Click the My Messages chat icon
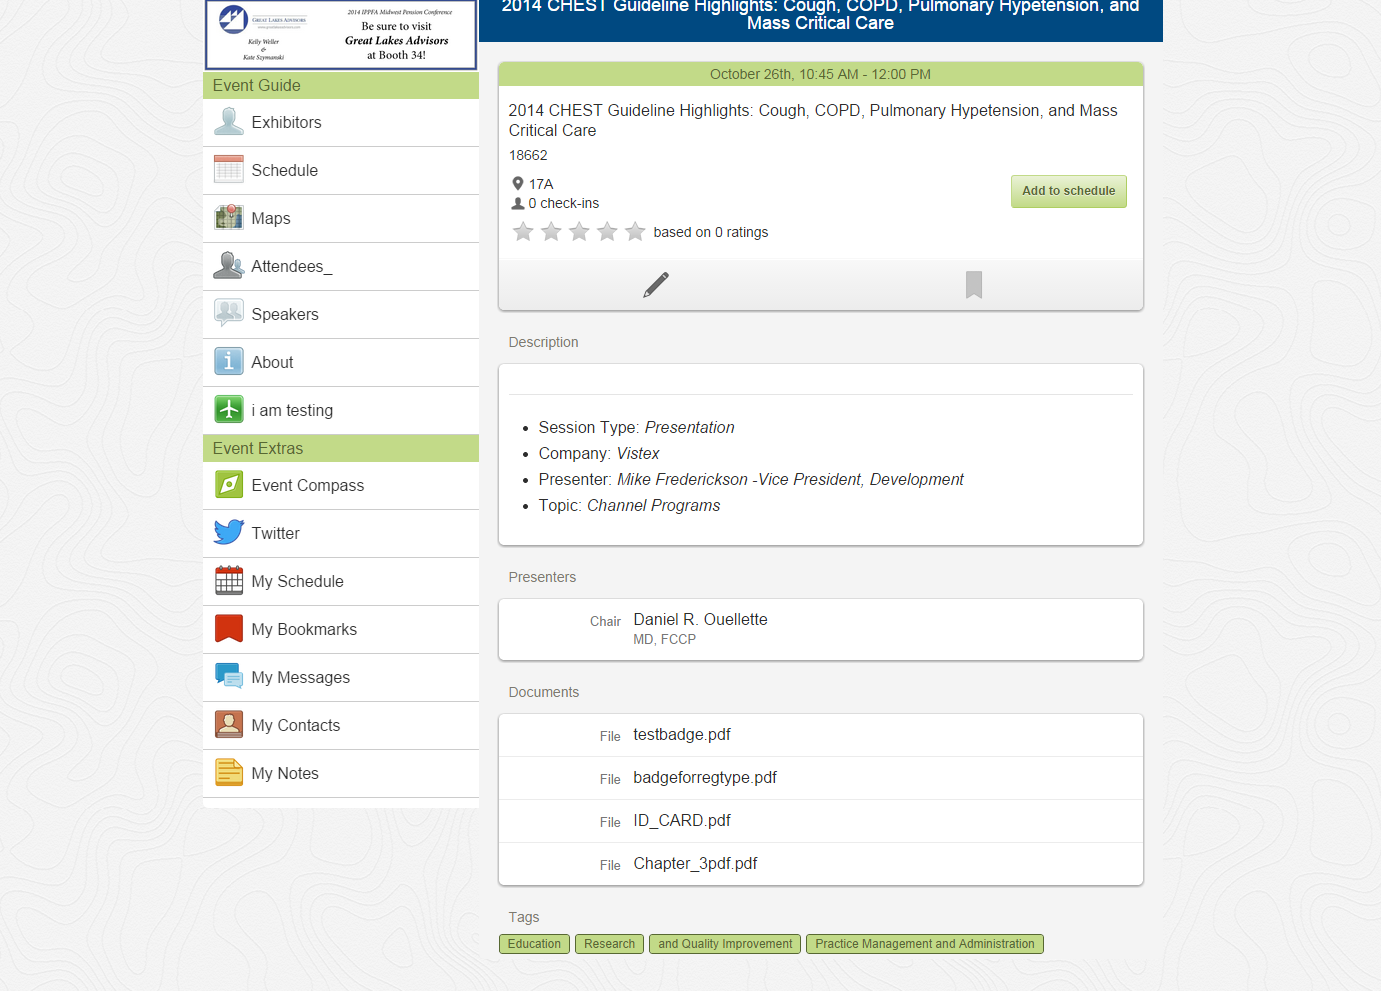Image resolution: width=1381 pixels, height=991 pixels. pyautogui.click(x=229, y=677)
